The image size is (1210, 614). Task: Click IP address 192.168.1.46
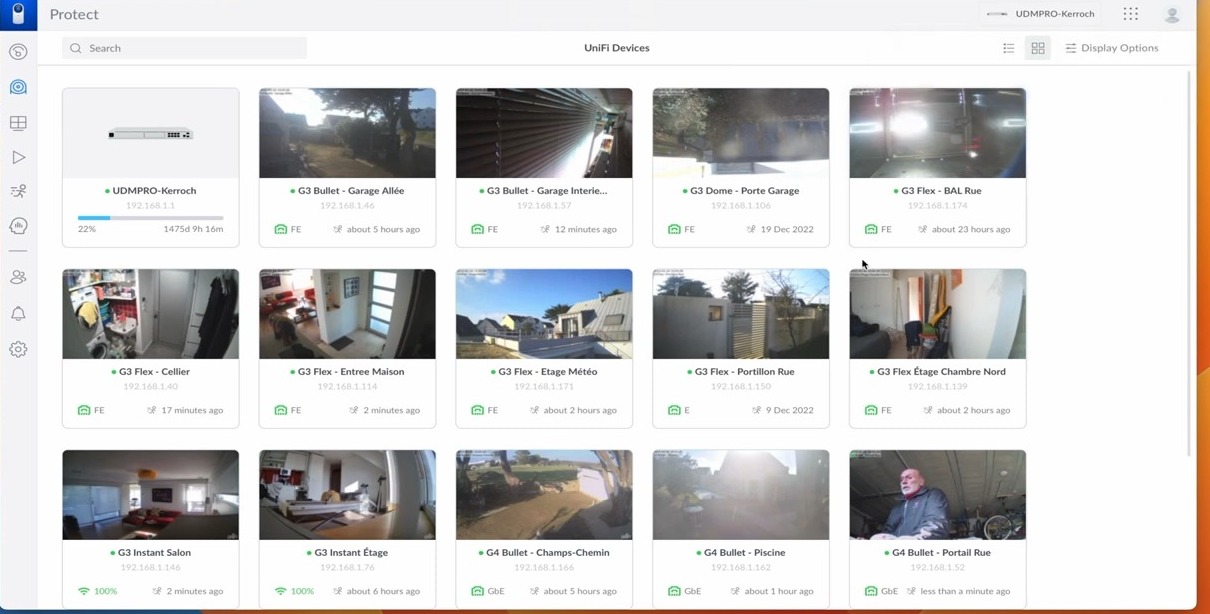tap(347, 206)
